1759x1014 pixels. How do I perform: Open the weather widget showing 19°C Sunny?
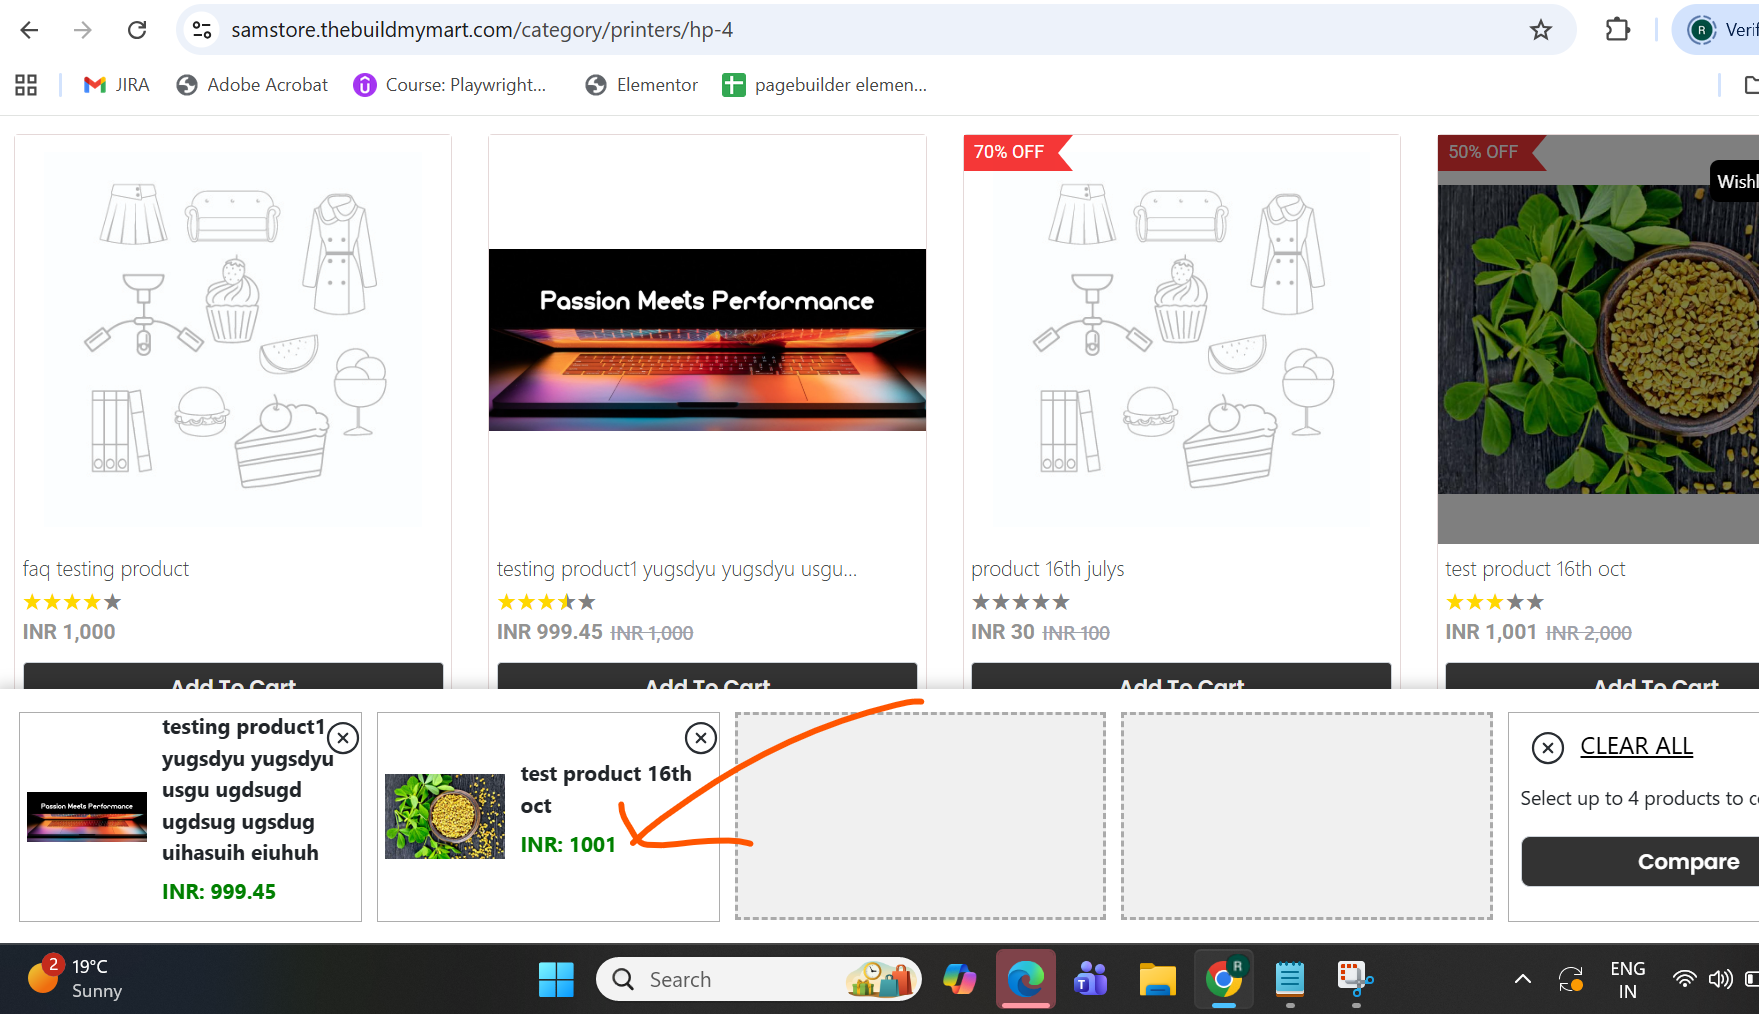tap(75, 979)
